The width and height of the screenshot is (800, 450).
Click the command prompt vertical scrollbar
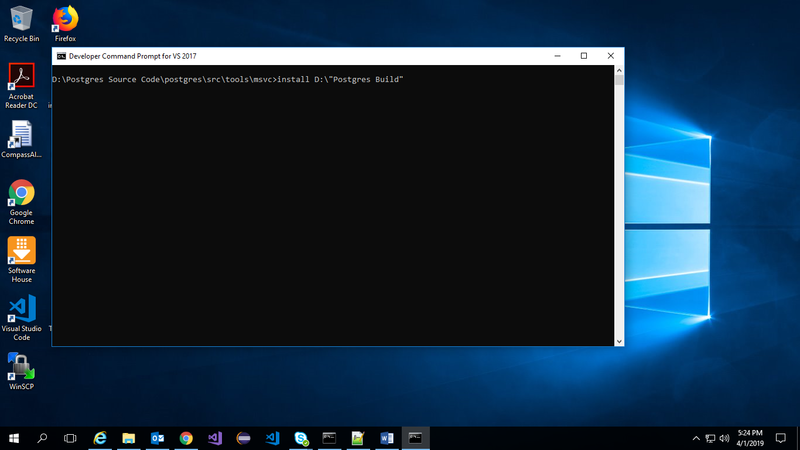(x=619, y=200)
